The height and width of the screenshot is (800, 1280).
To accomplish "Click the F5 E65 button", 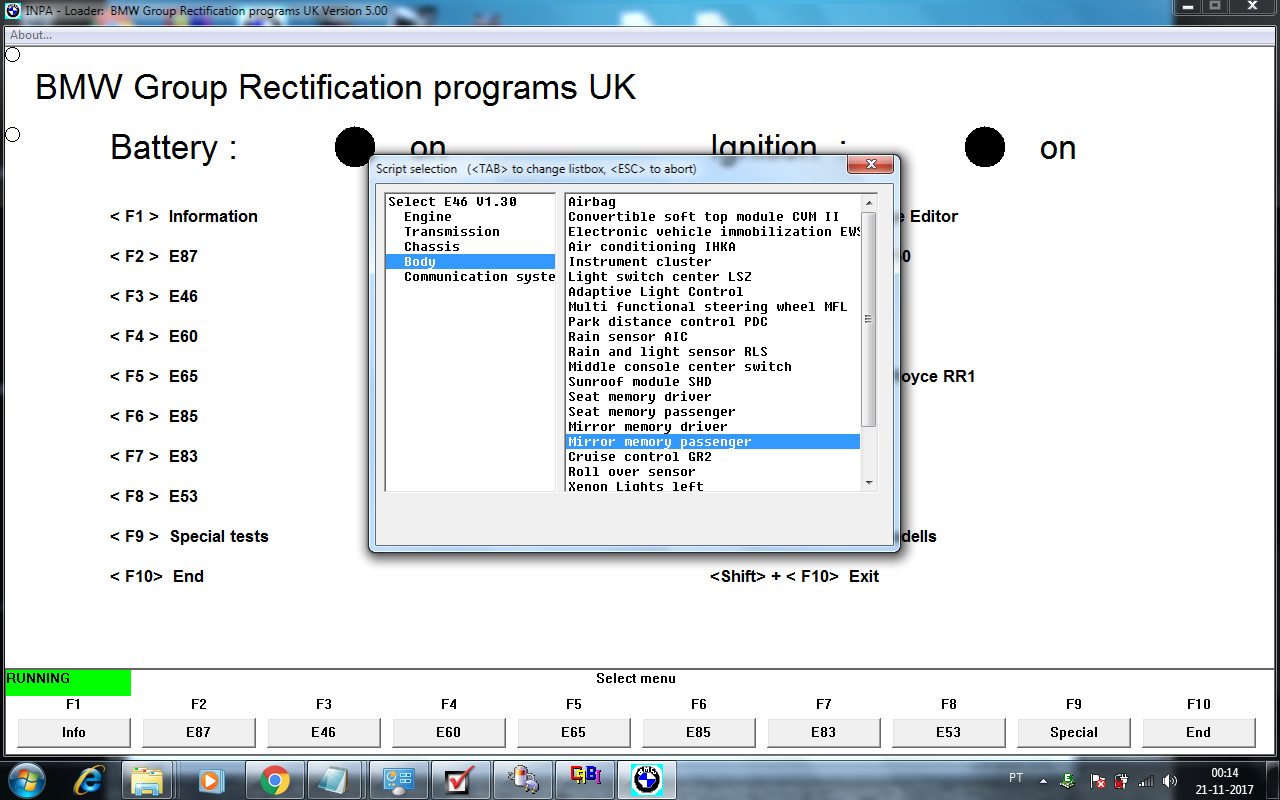I will [x=574, y=732].
